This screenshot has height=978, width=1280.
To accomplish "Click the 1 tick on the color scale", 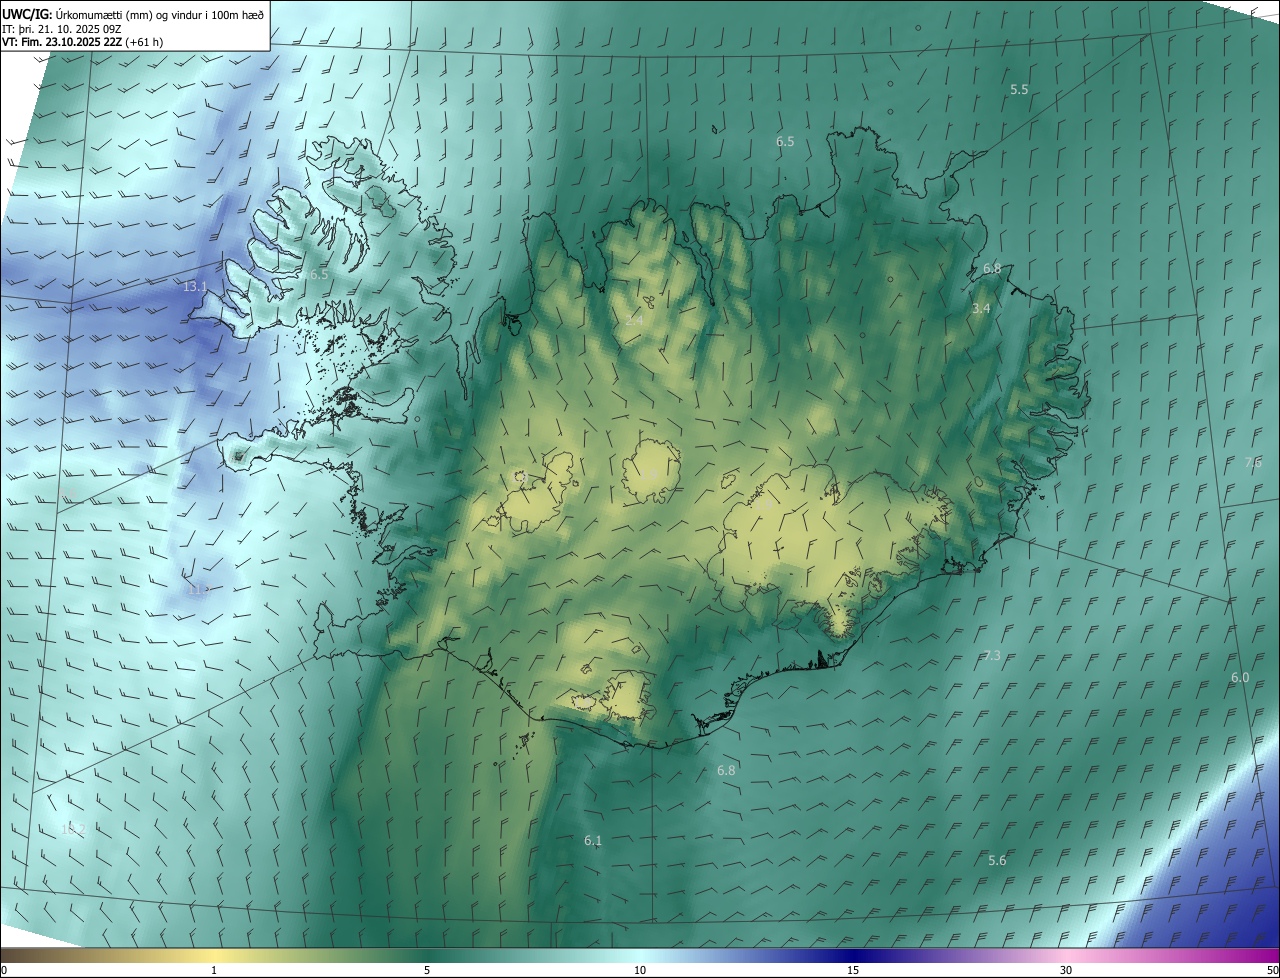I will coord(214,970).
